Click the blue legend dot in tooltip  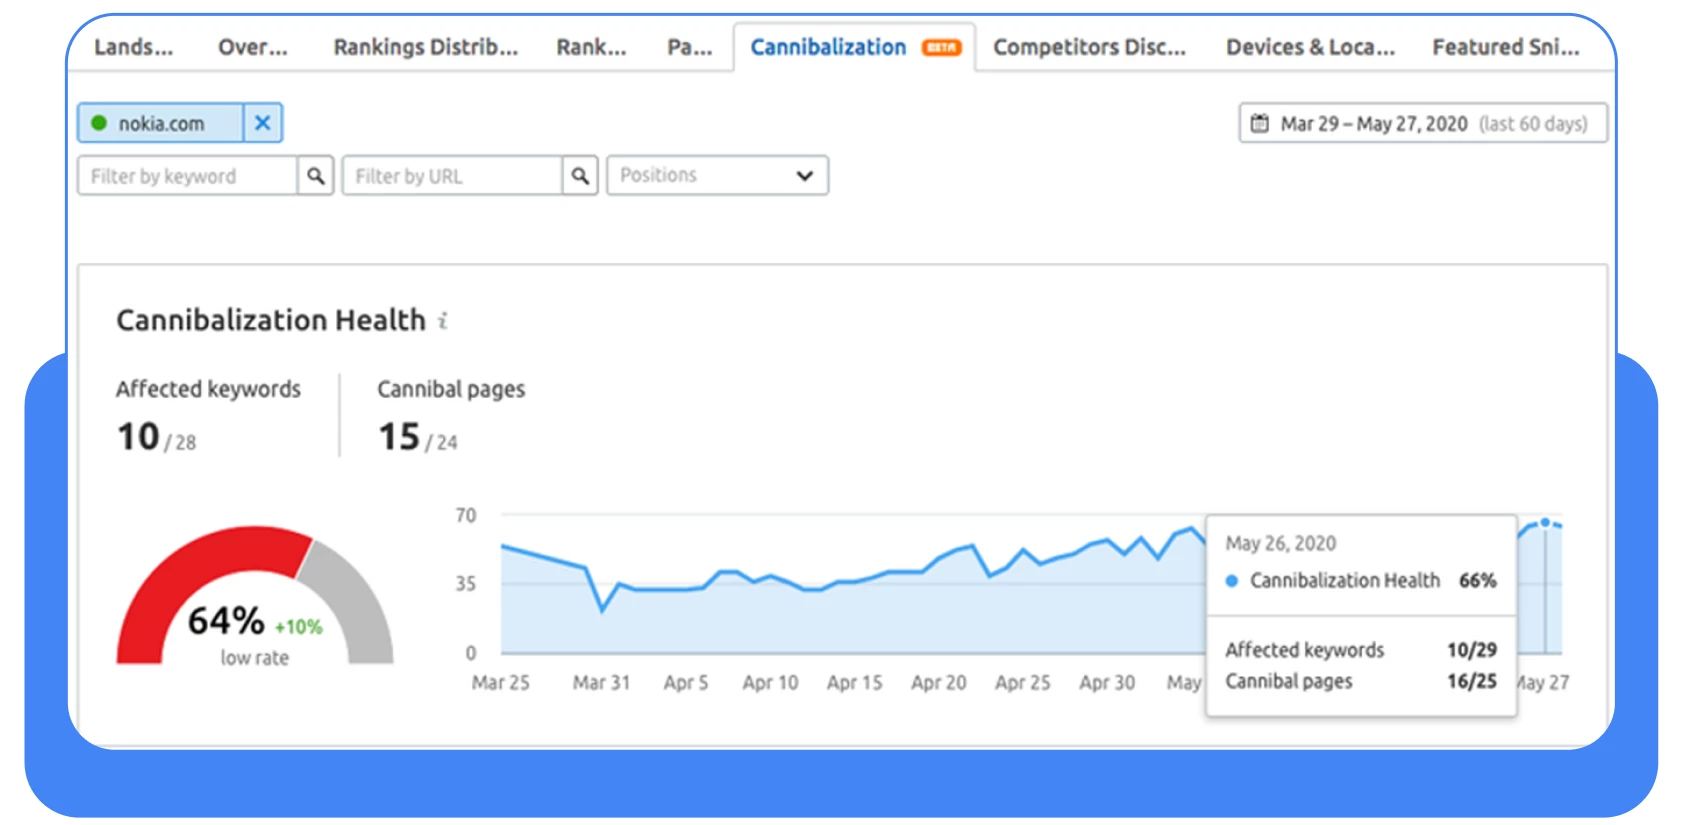tap(1232, 581)
